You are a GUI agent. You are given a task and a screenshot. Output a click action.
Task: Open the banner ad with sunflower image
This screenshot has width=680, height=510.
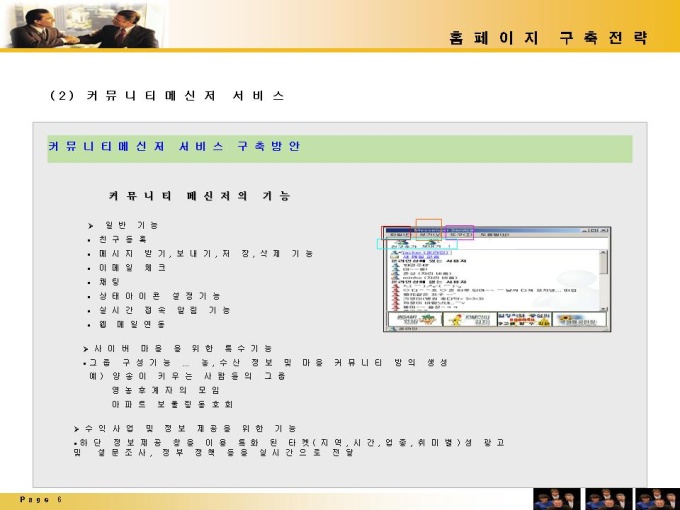(x=579, y=319)
